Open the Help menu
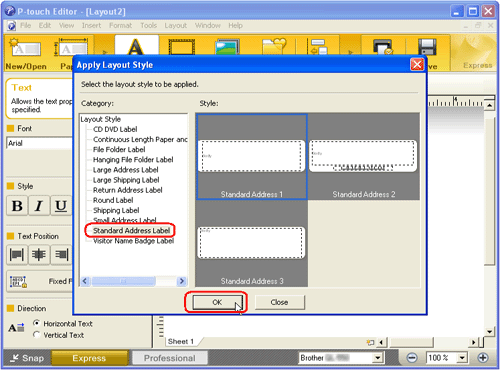Image resolution: width=500 pixels, height=370 pixels. [x=235, y=25]
